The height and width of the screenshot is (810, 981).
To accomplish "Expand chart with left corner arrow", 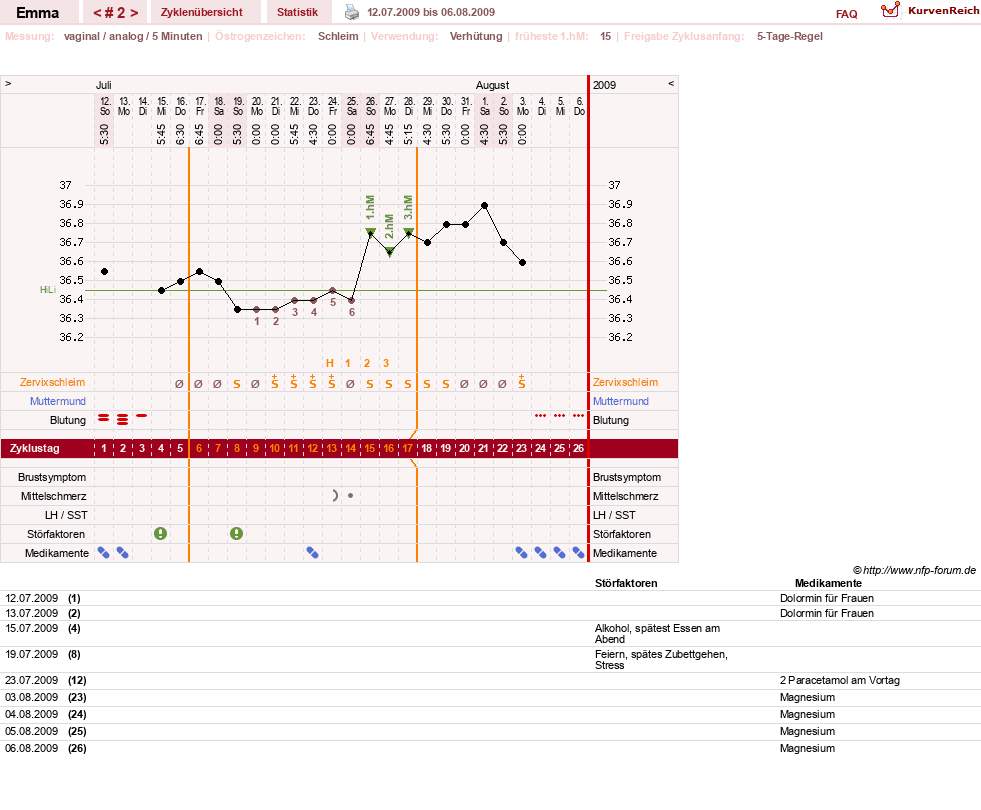I will pos(8,83).
